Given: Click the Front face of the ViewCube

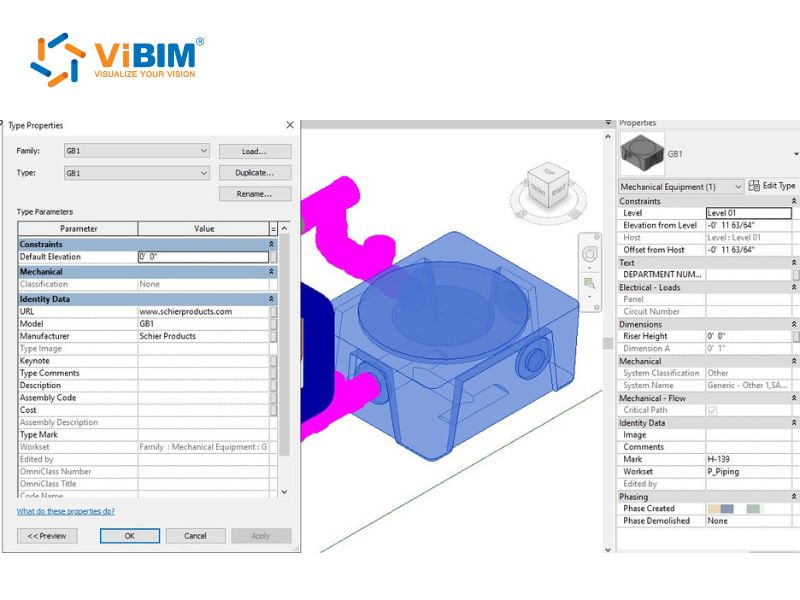Looking at the screenshot, I should [x=537, y=190].
